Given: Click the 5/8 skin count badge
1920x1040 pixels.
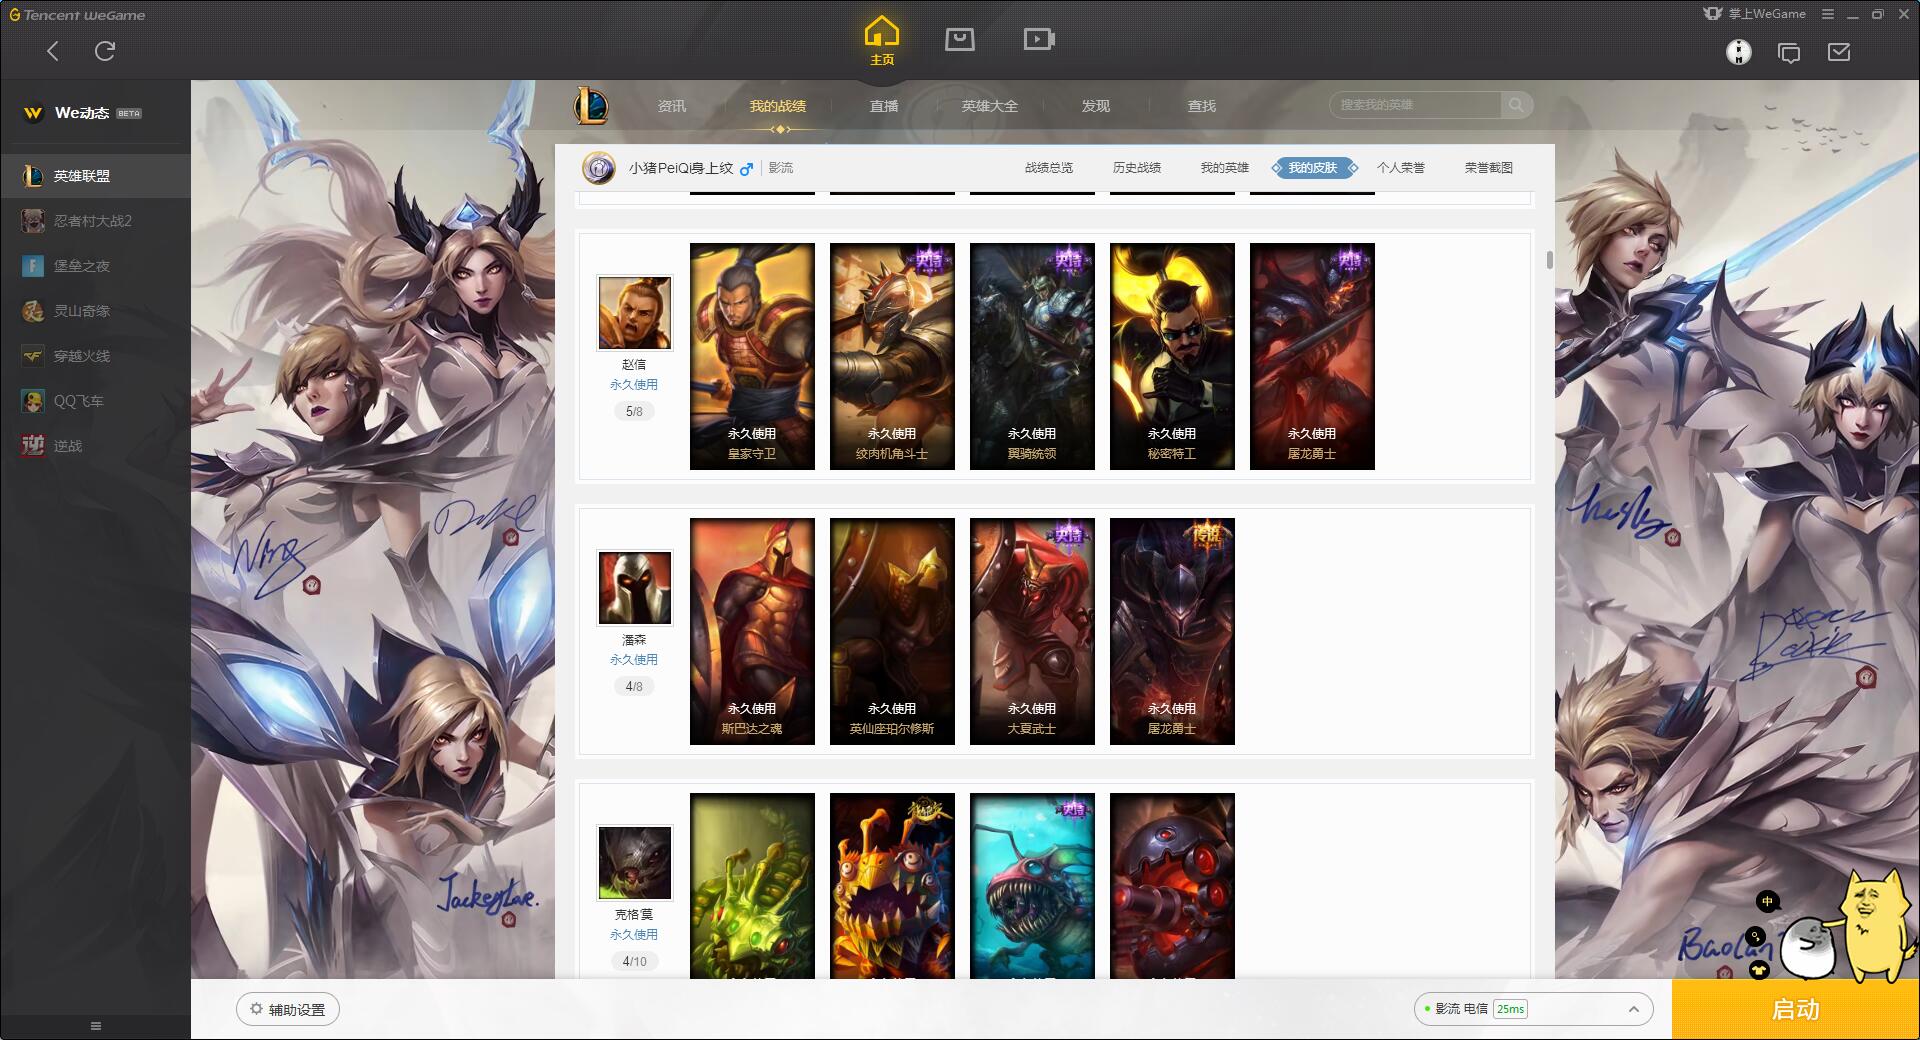Looking at the screenshot, I should pos(634,411).
